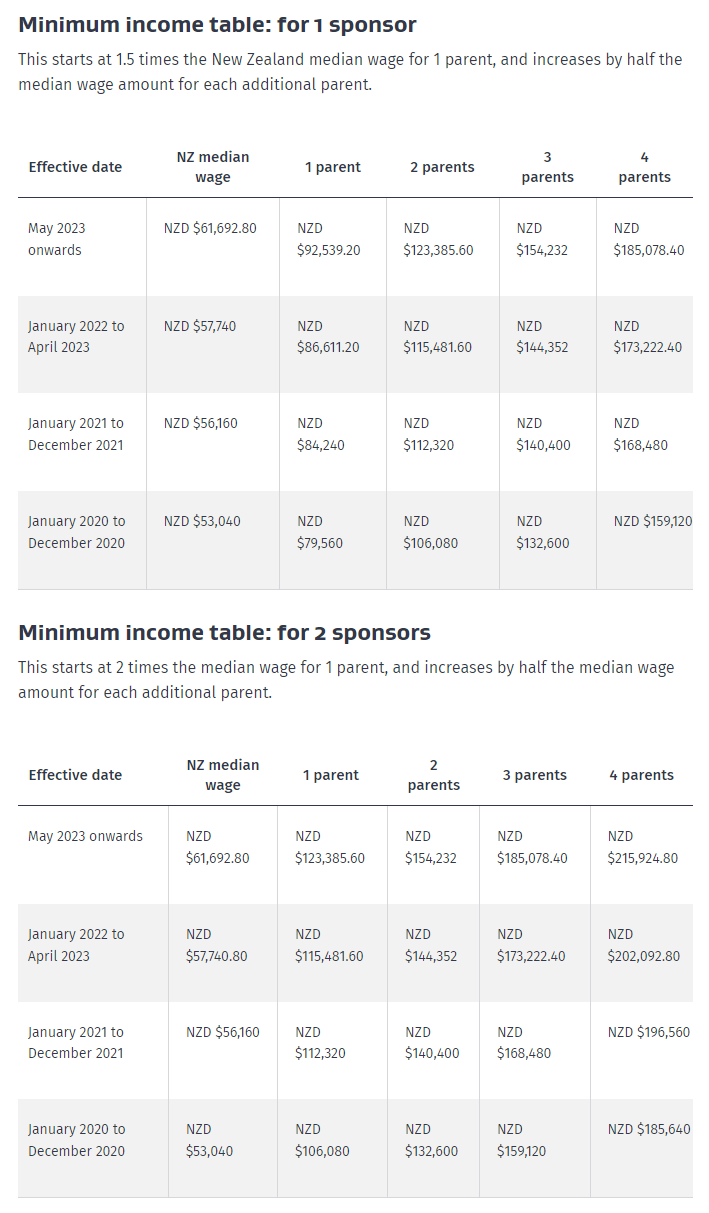Select the NZD $215,924.80 cell
This screenshot has height=1213, width=709.
[642, 847]
